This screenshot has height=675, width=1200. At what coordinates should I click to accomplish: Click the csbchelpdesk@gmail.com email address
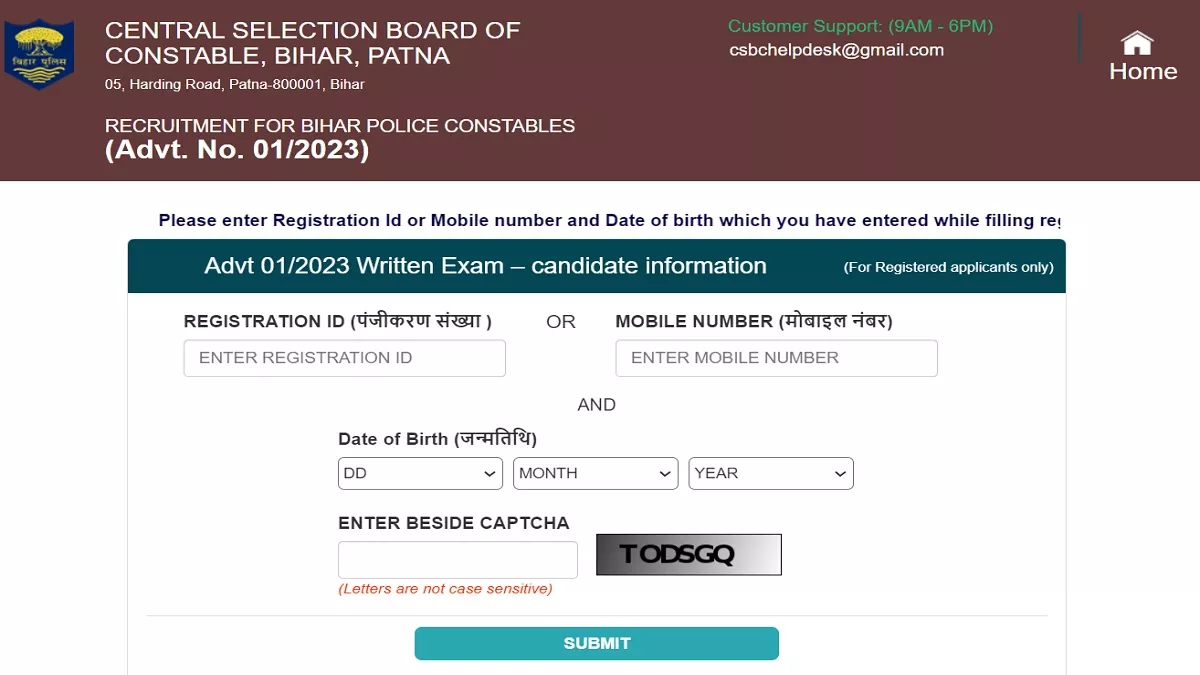837,50
